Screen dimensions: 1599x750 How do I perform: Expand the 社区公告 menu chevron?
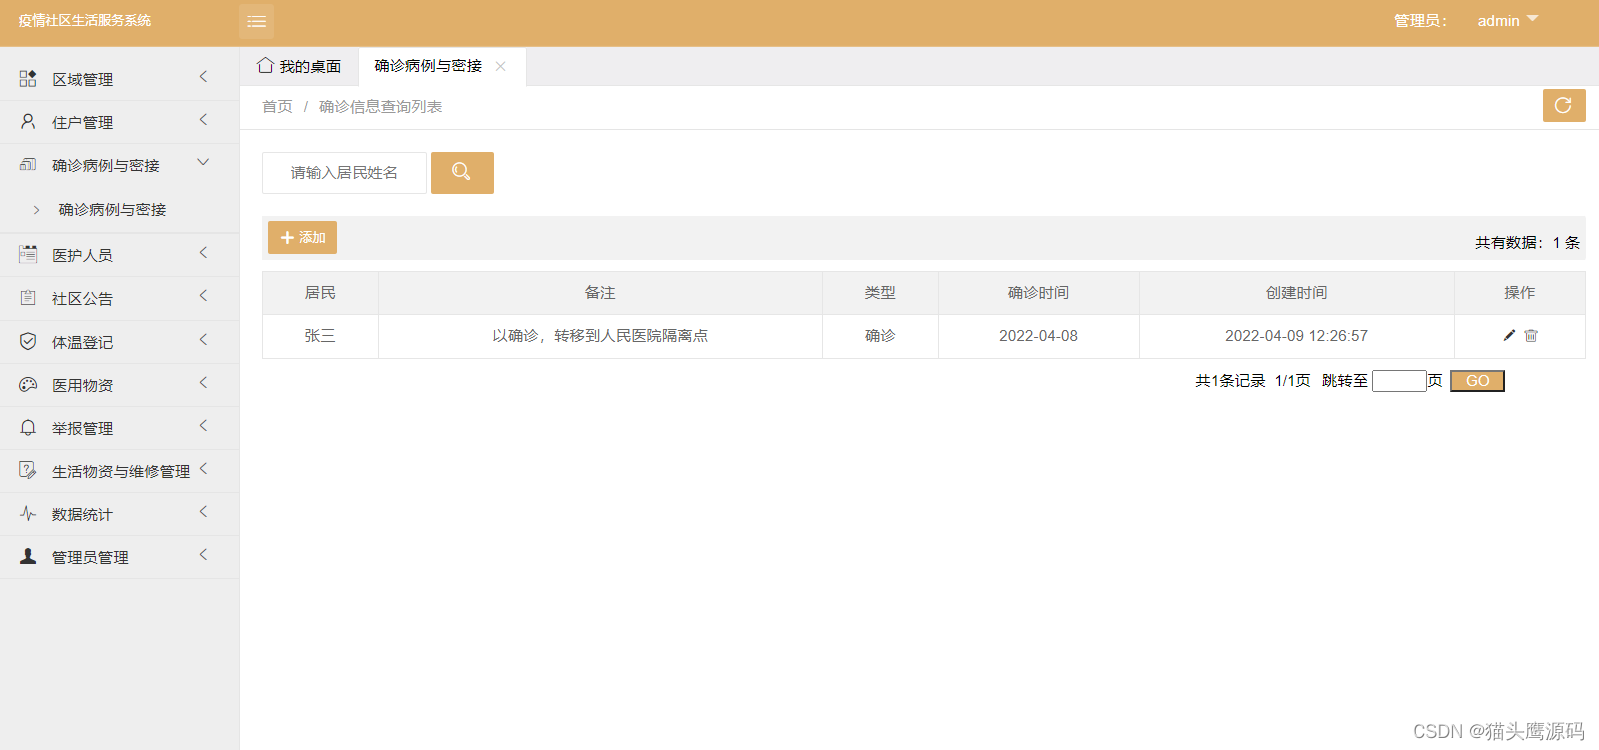[204, 296]
